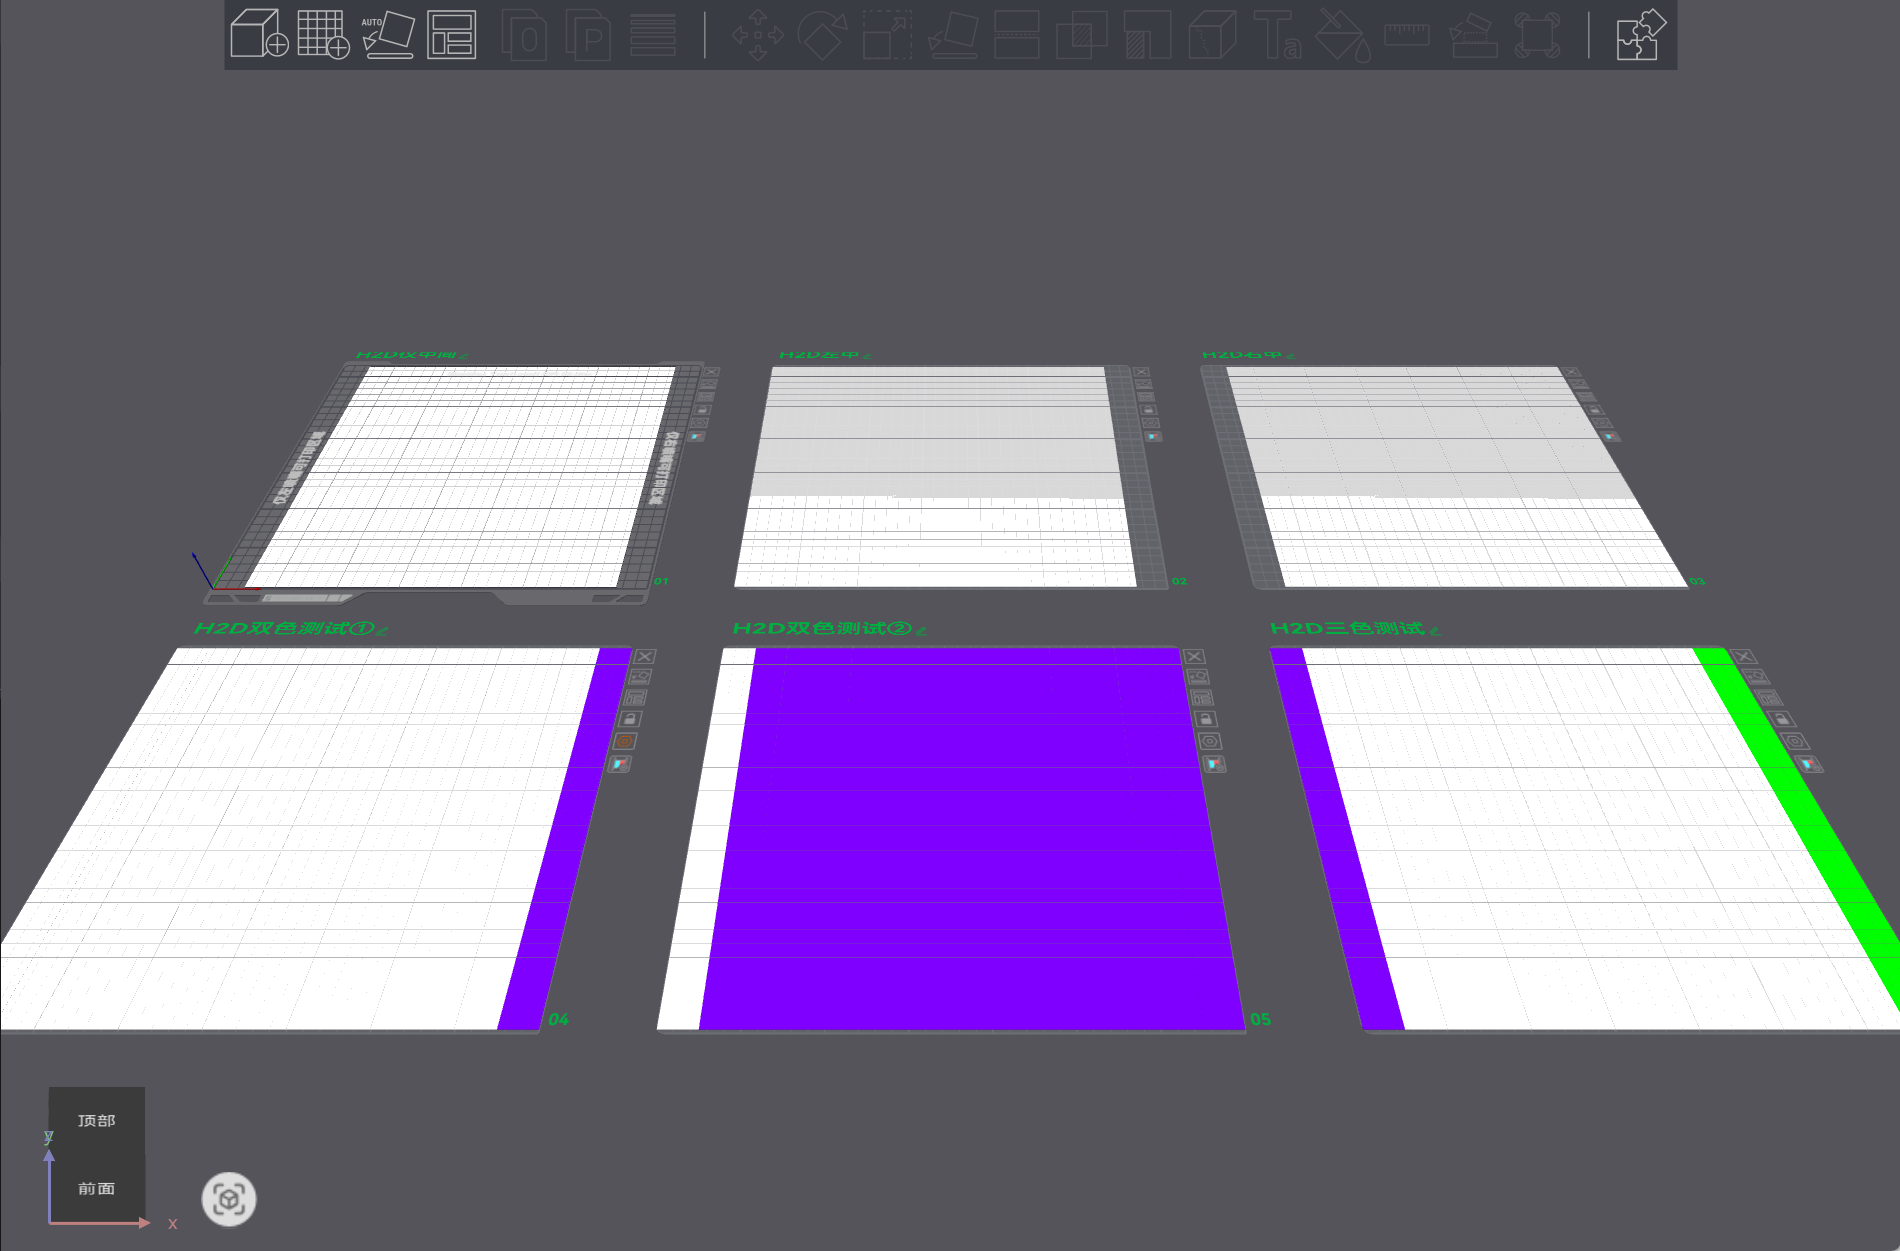
Task: Toggle the lock on H2D三色测试 plate
Action: coord(1782,719)
